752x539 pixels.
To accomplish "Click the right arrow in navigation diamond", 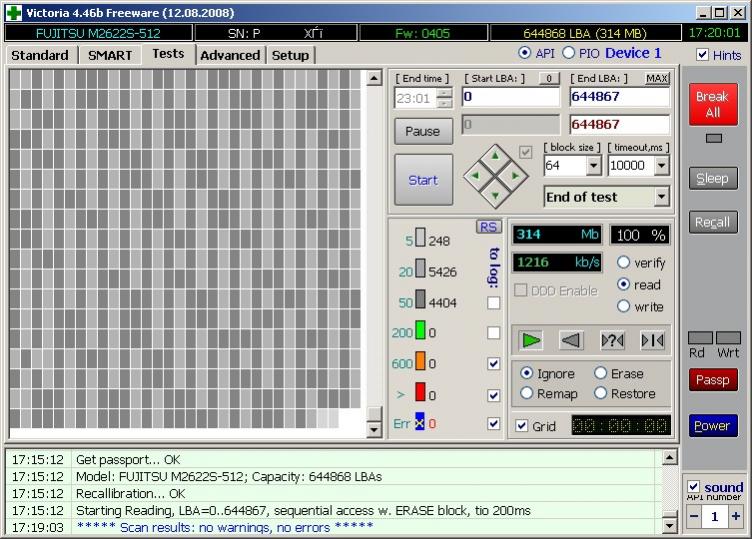I will coord(515,177).
